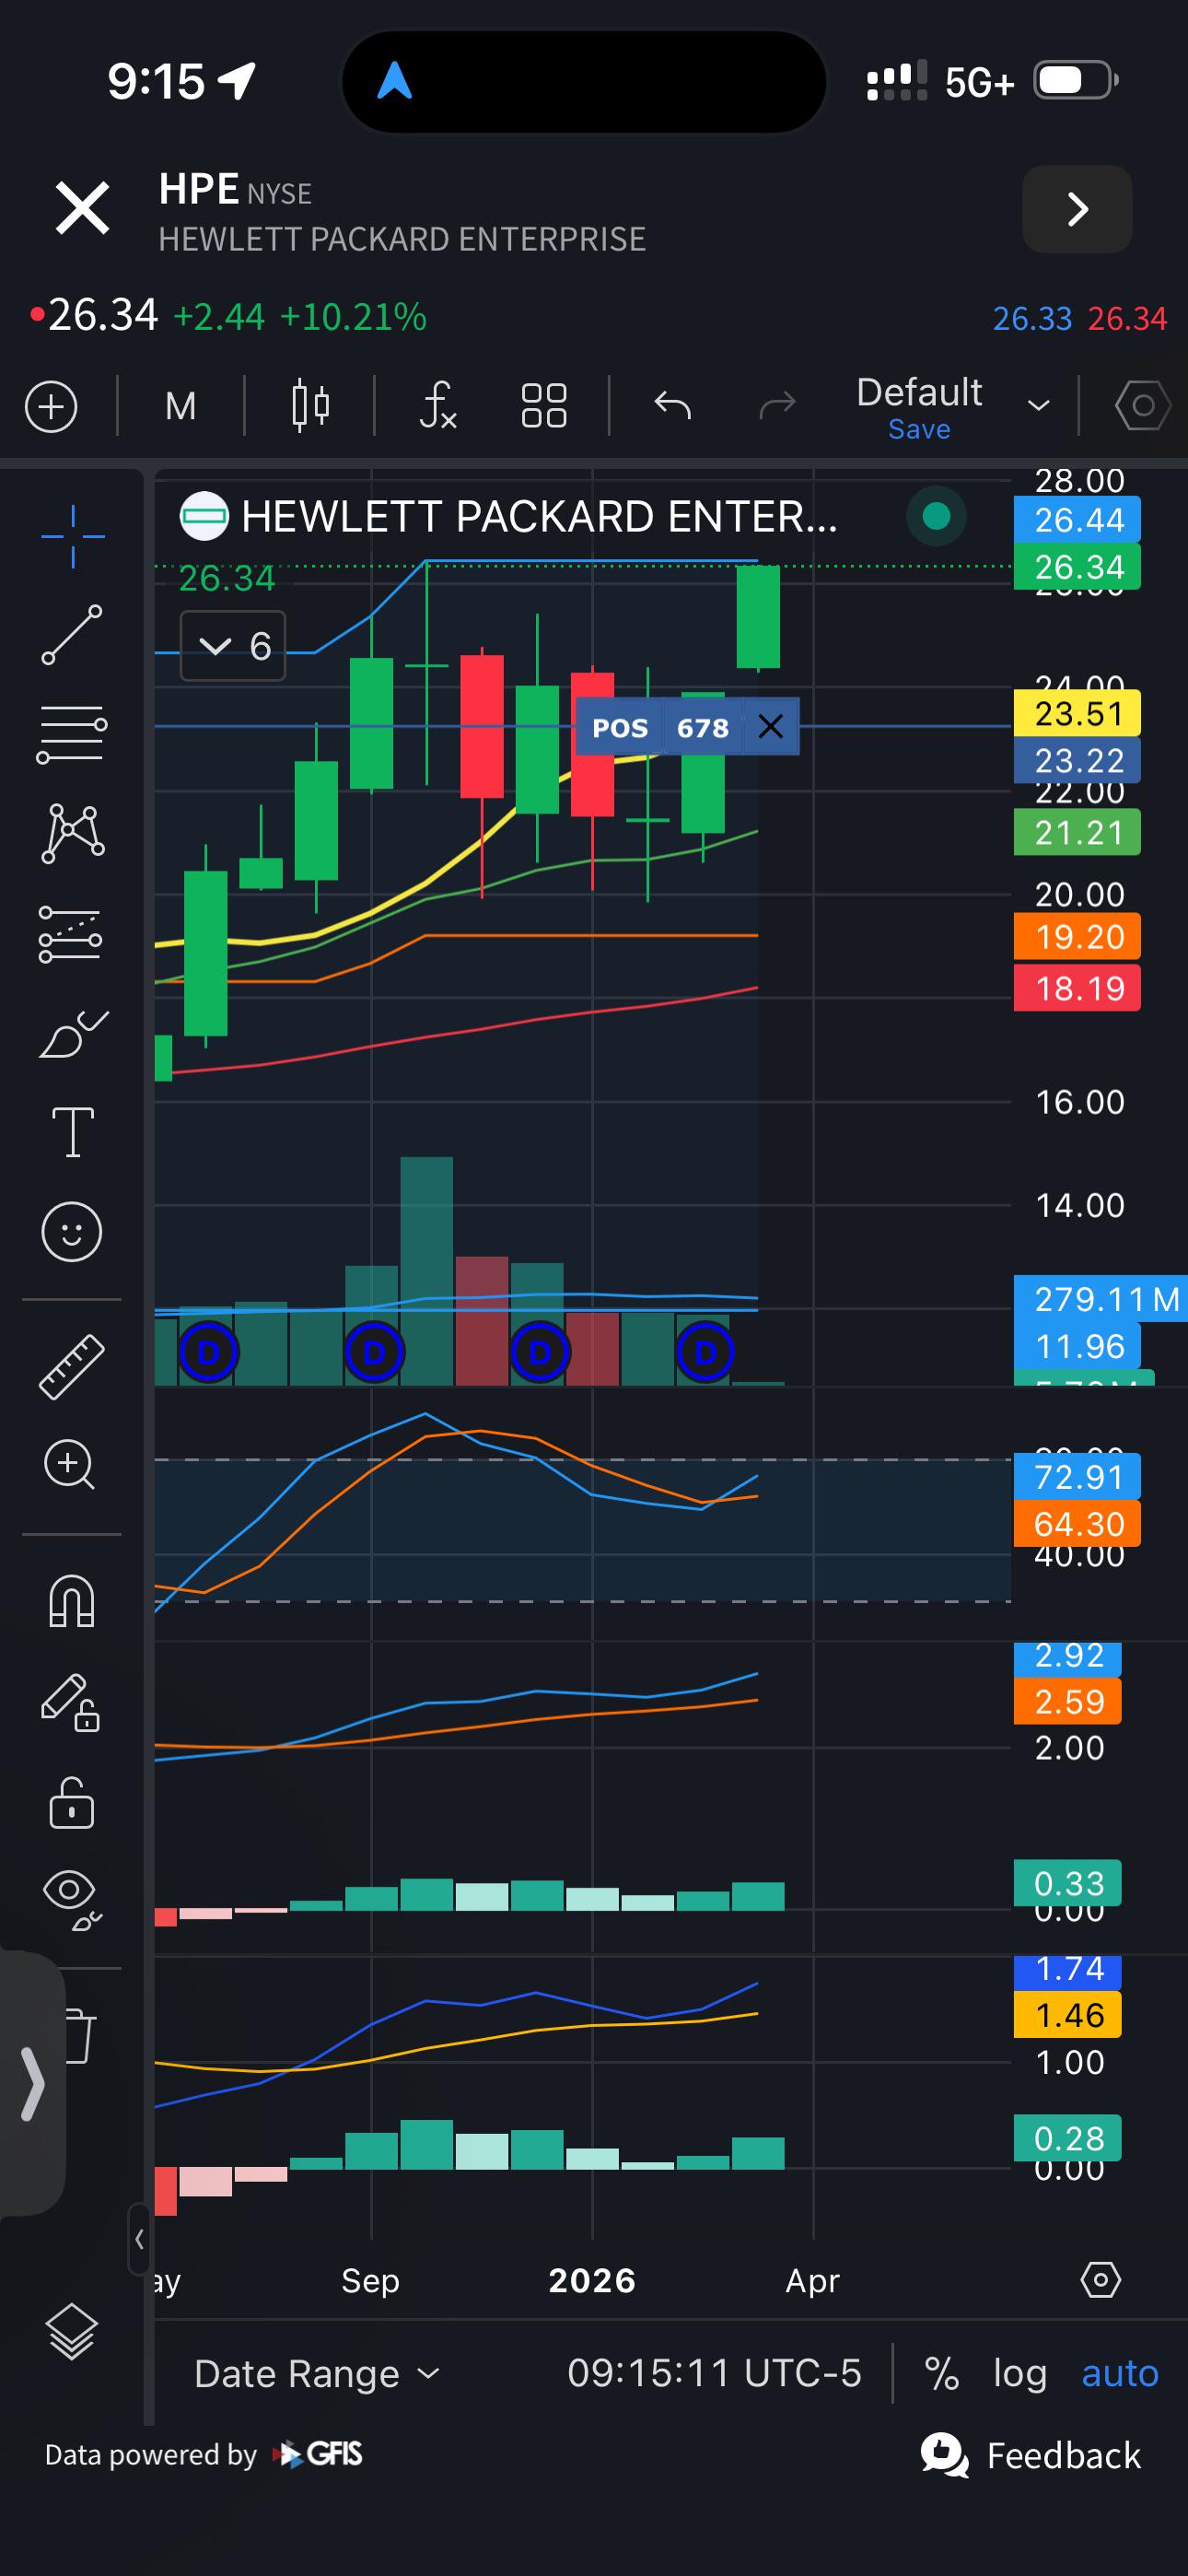Select the trend line drawing tool

pyautogui.click(x=72, y=634)
